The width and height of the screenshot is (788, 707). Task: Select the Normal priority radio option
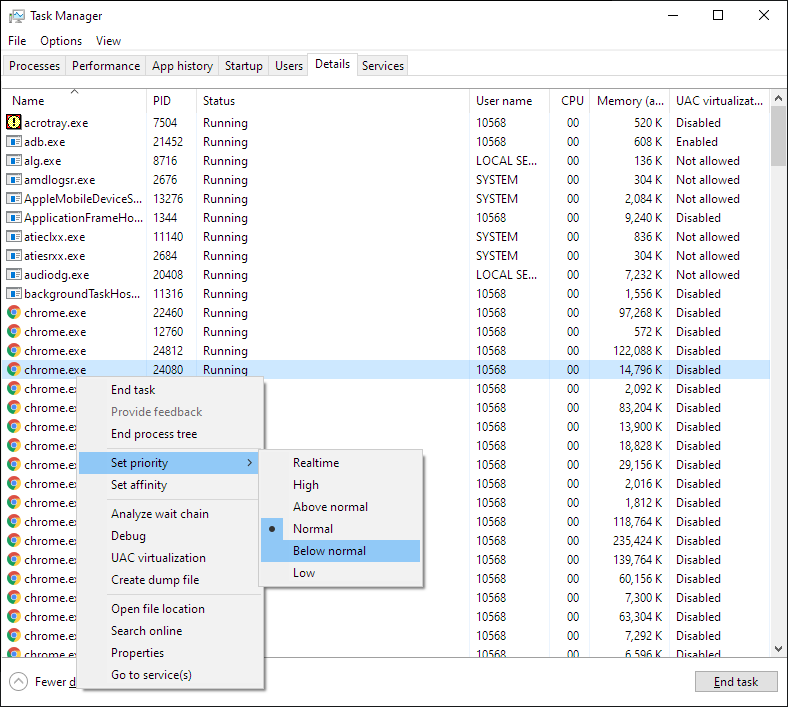click(340, 529)
